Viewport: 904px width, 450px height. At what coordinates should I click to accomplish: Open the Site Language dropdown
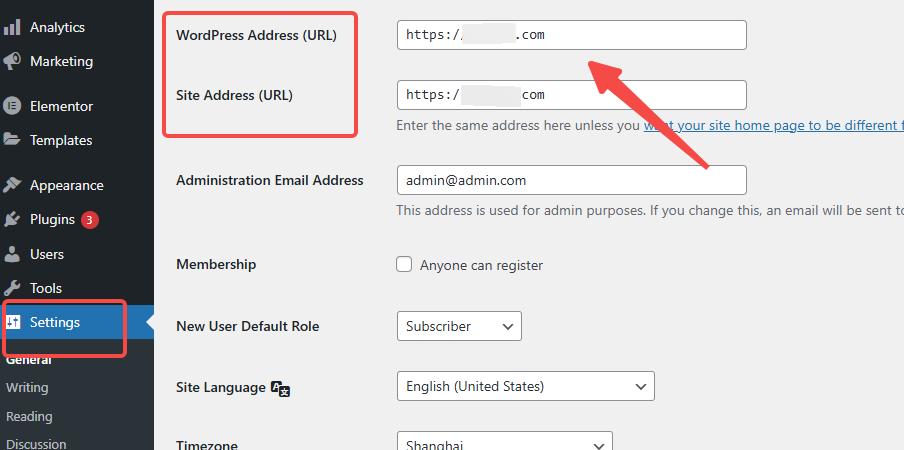526,386
